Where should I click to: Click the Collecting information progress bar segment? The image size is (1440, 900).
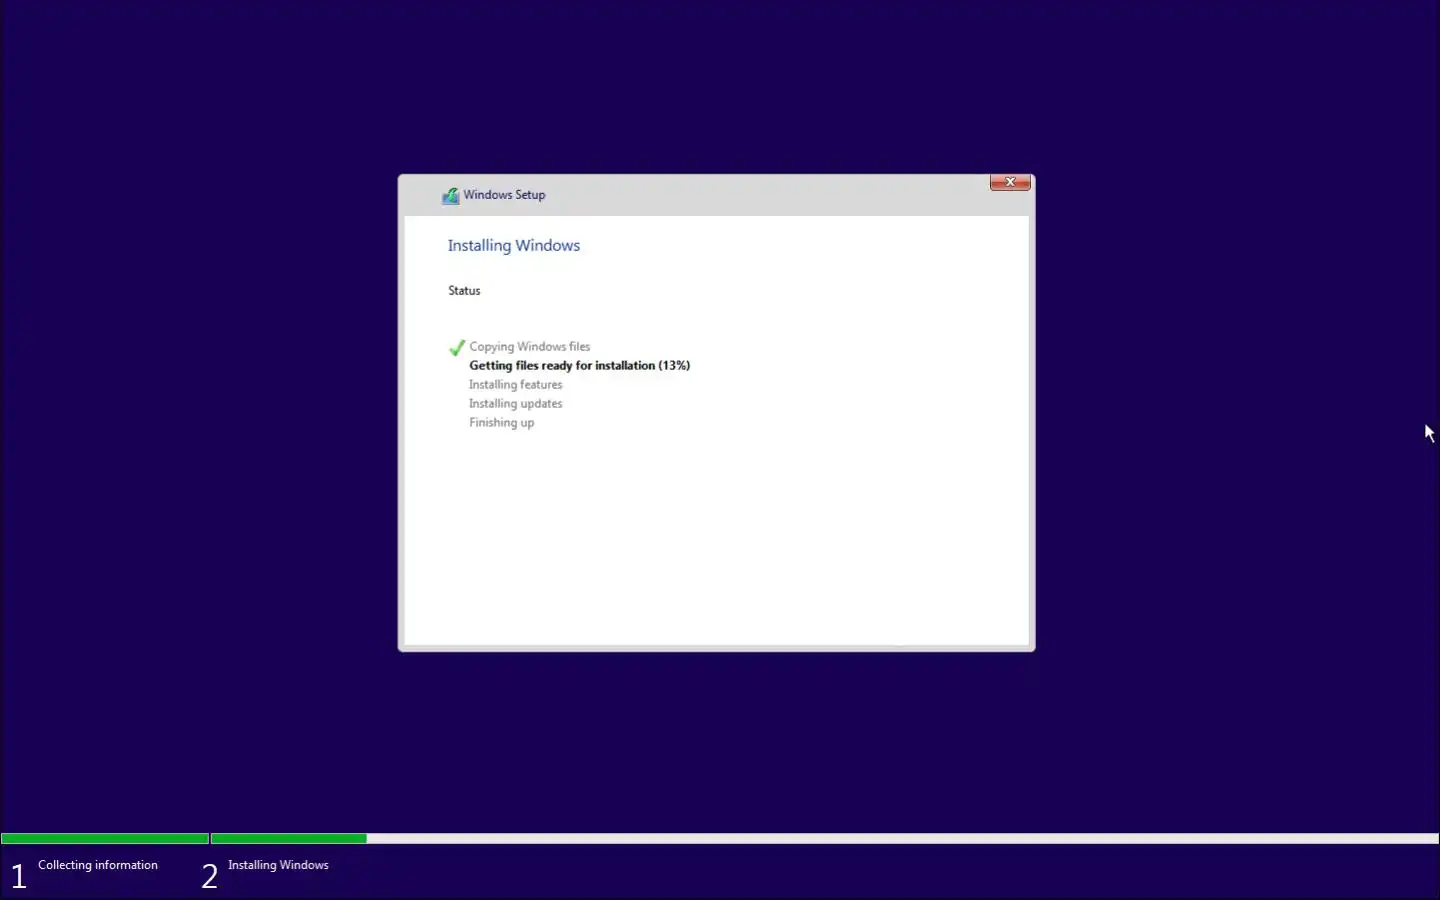pyautogui.click(x=105, y=838)
